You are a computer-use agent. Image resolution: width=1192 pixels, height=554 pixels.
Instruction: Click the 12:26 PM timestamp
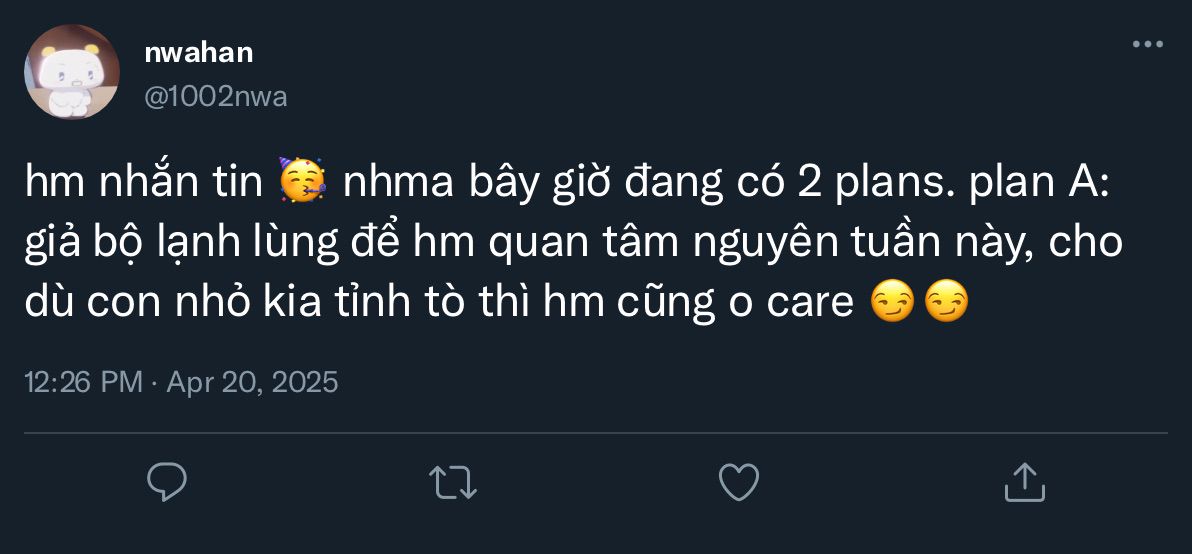(x=82, y=381)
